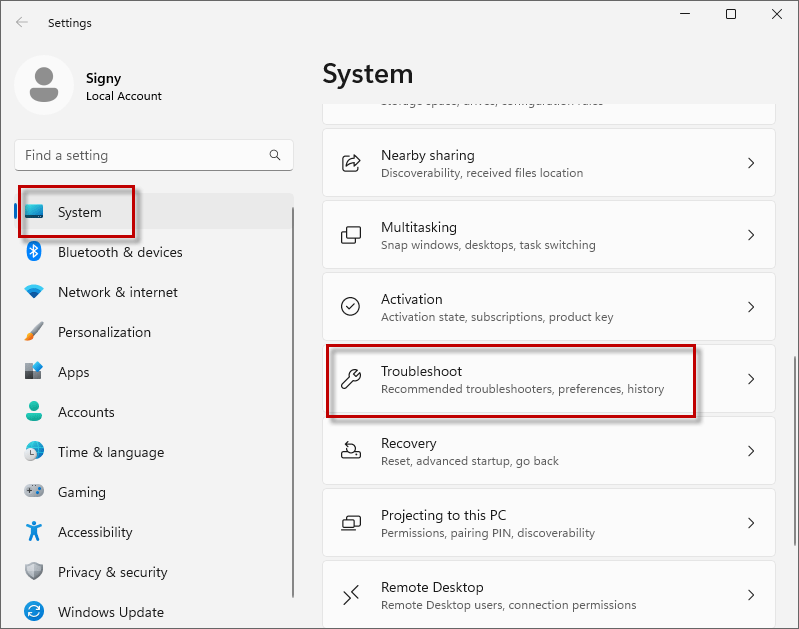The width and height of the screenshot is (799, 629).
Task: Go to Bluetooth & devices
Action: coord(153,252)
